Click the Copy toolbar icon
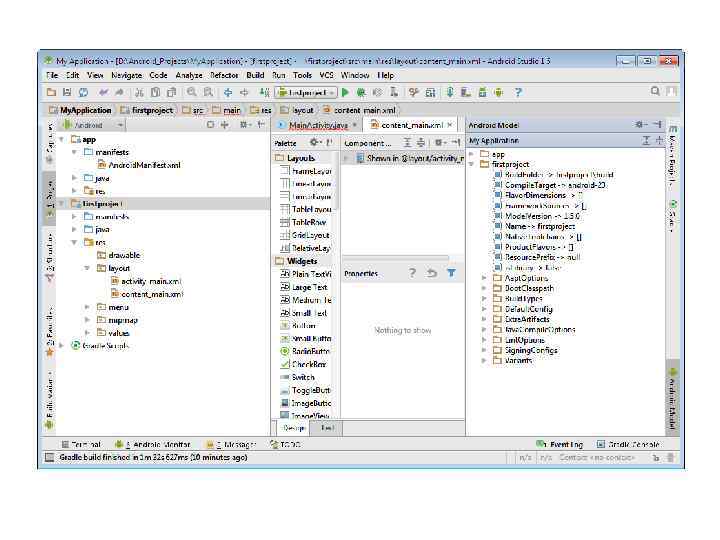 (155, 93)
